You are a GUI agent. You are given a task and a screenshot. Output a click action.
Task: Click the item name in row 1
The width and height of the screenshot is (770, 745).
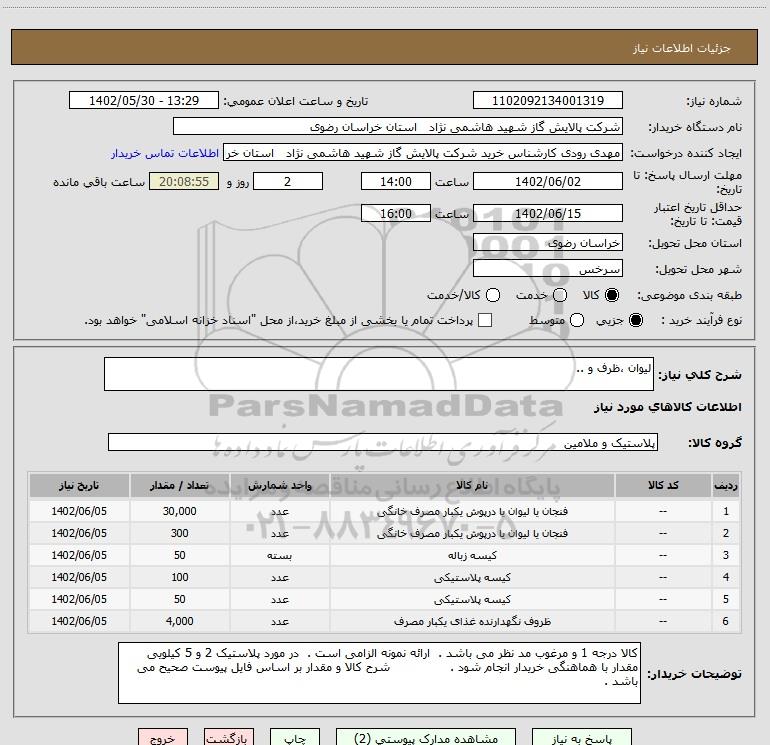[472, 511]
